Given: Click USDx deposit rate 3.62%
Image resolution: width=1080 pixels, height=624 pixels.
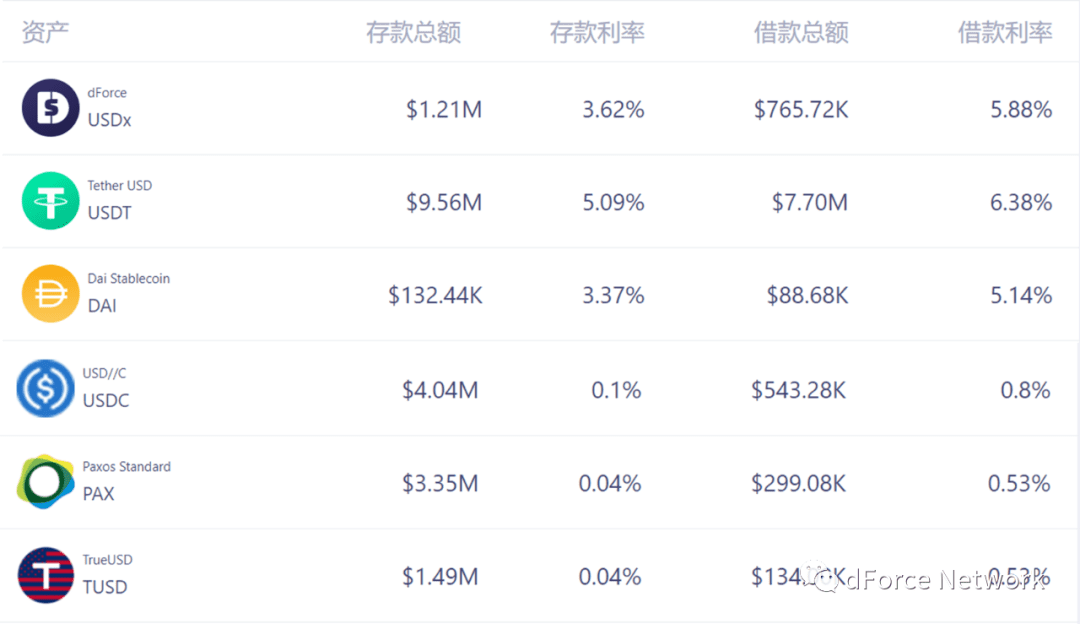Looking at the screenshot, I should [613, 110].
